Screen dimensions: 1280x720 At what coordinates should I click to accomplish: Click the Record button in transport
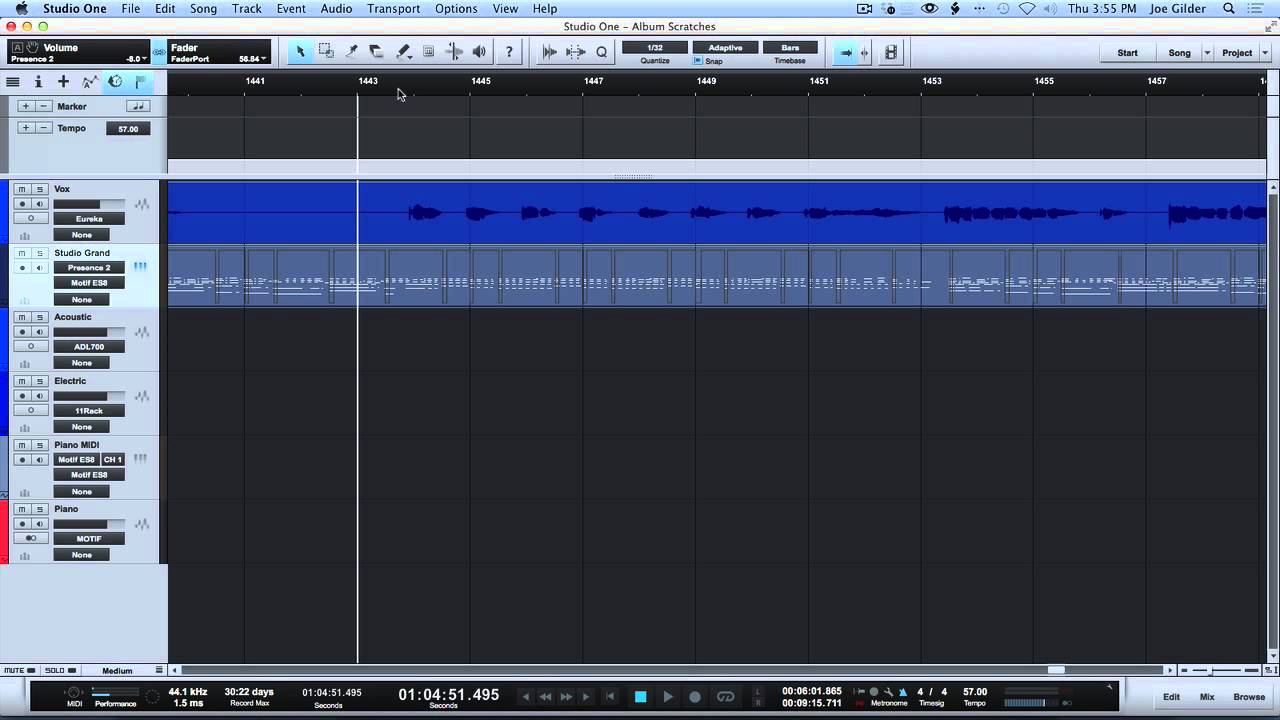(695, 697)
